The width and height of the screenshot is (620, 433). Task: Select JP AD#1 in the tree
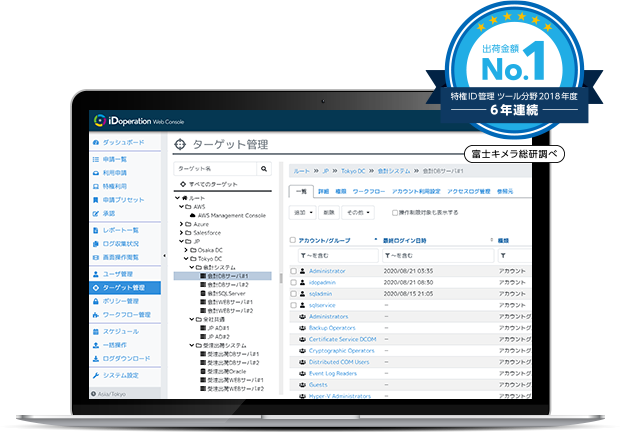[x=218, y=328]
